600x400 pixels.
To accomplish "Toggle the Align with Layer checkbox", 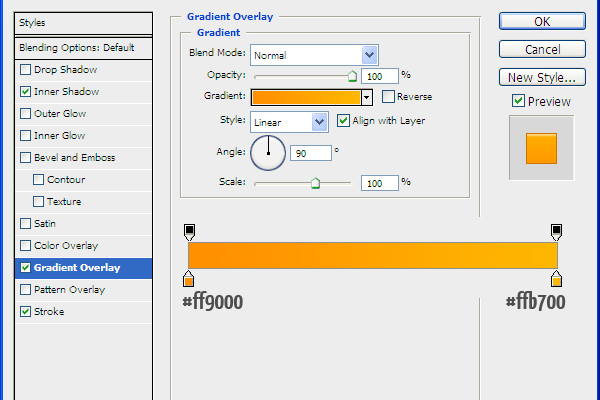I will (x=343, y=121).
